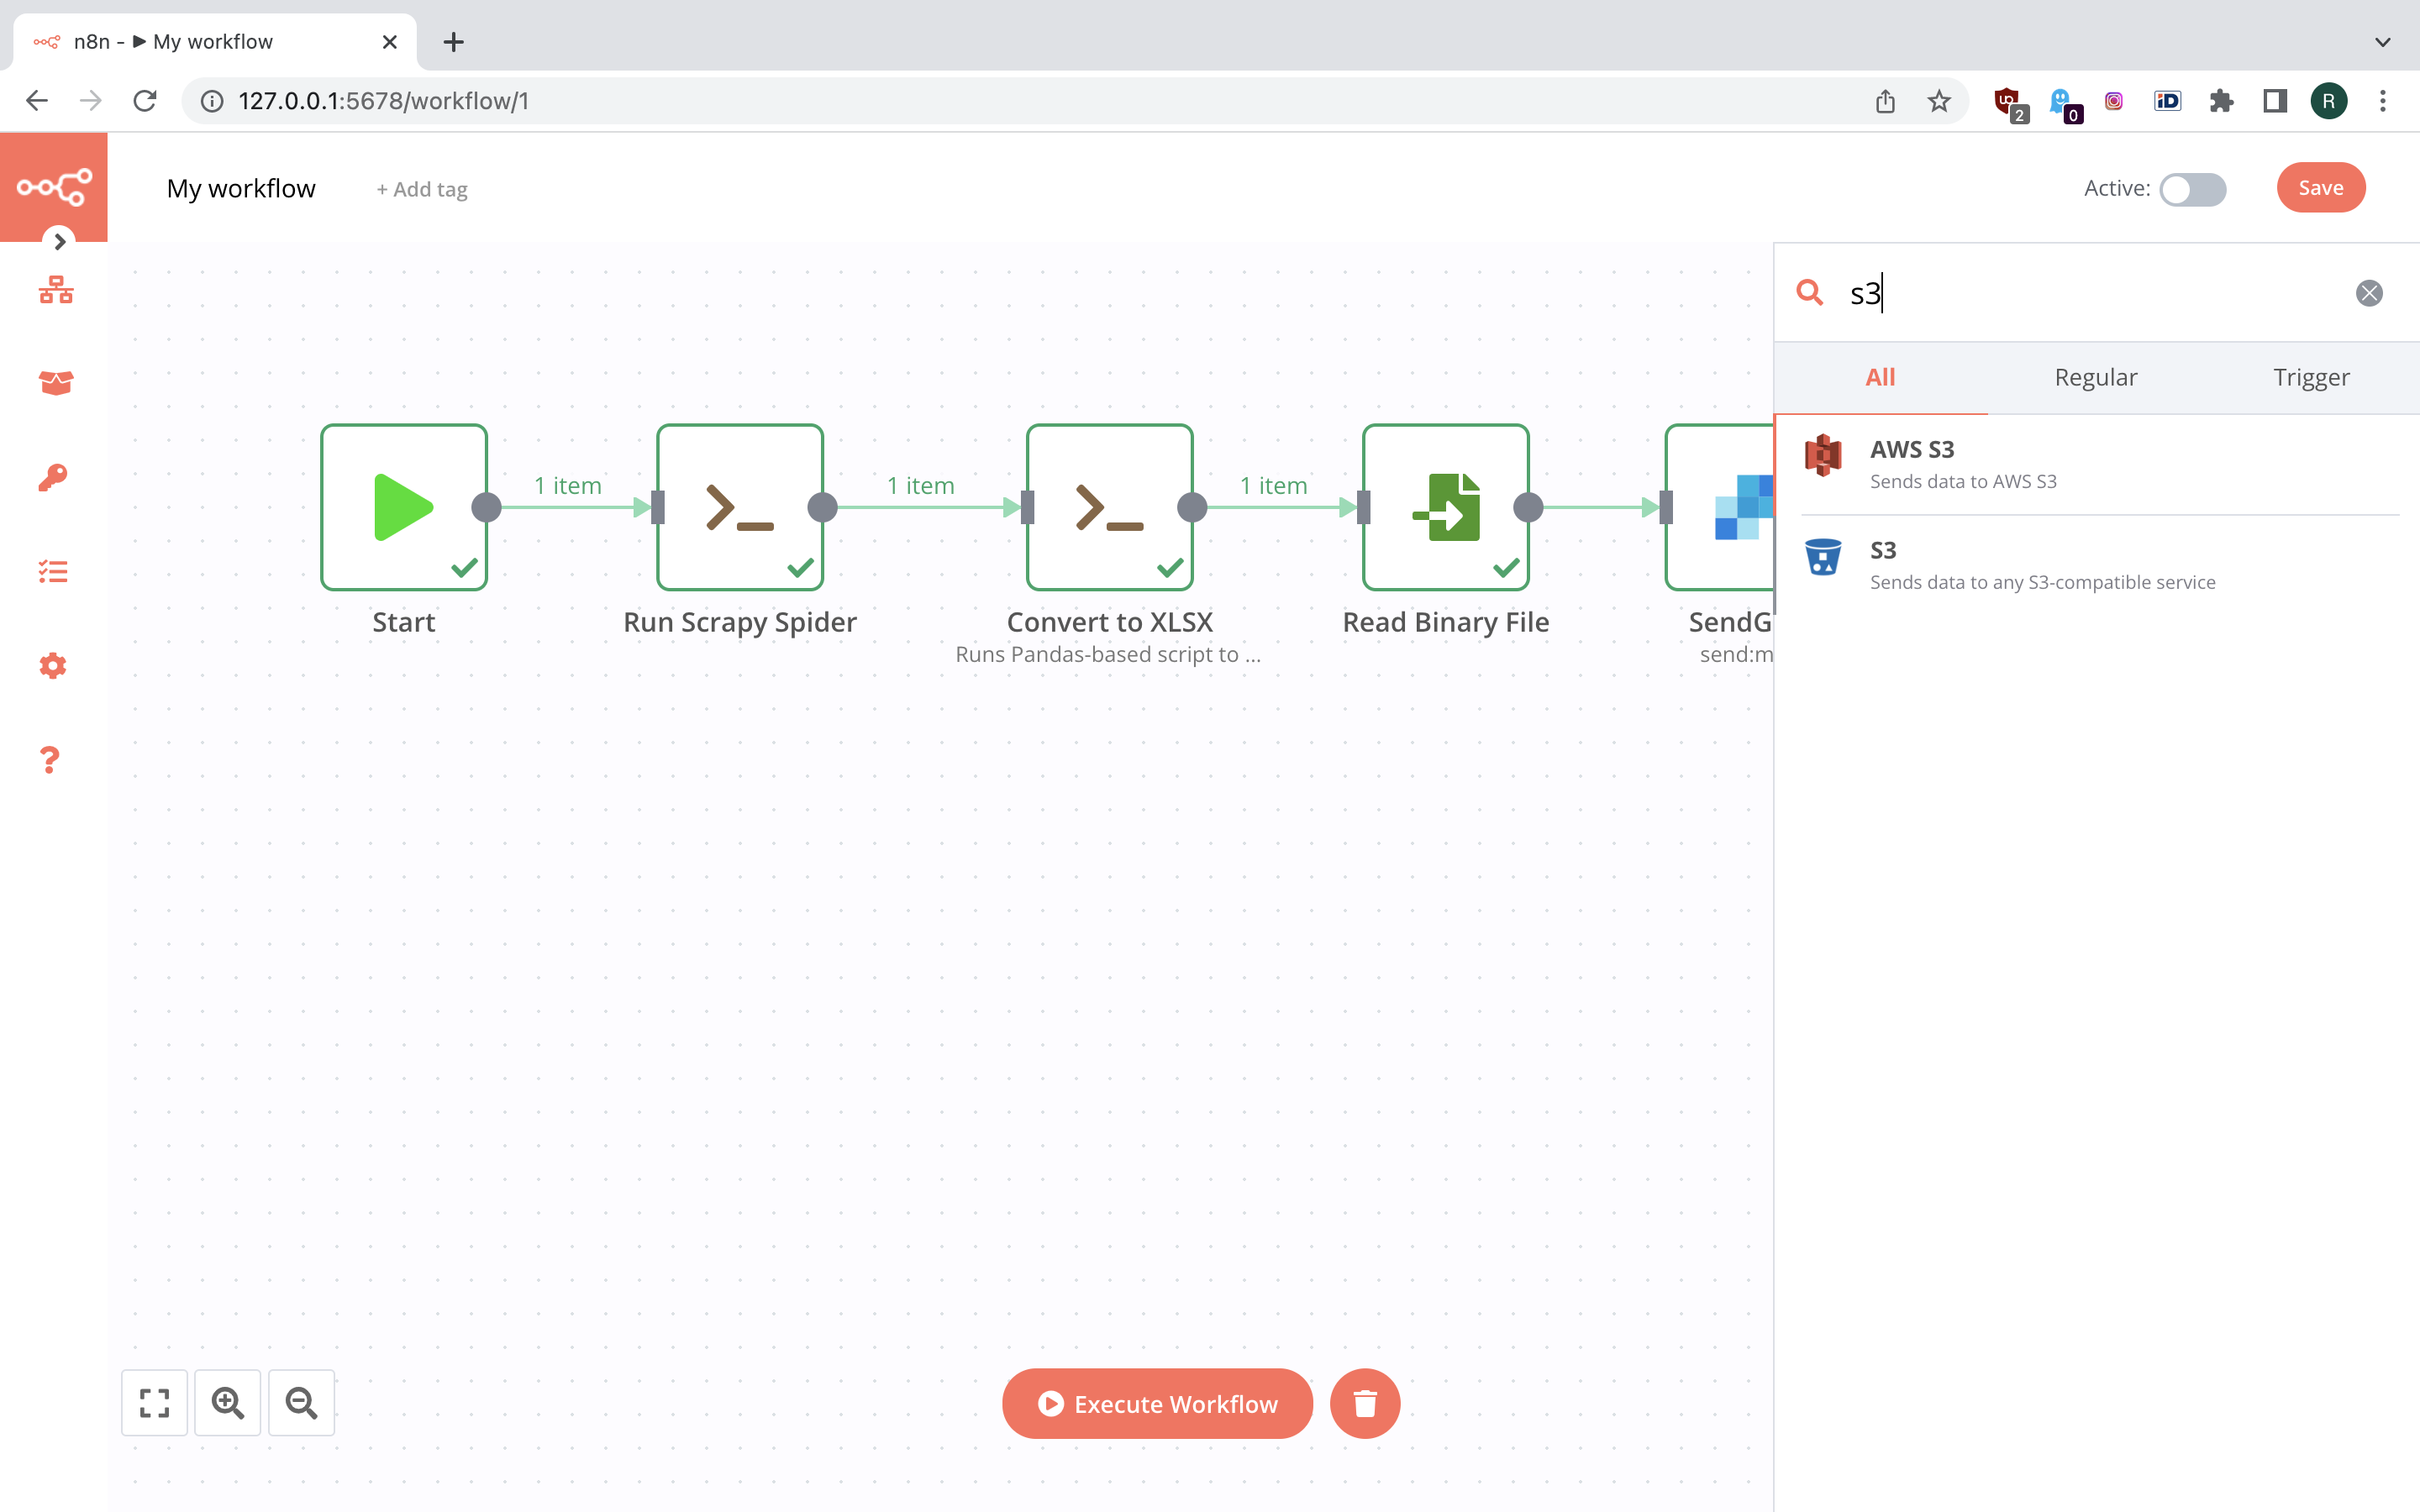Open Settings gear icon in sidebar
2420x1512 pixels.
53,665
